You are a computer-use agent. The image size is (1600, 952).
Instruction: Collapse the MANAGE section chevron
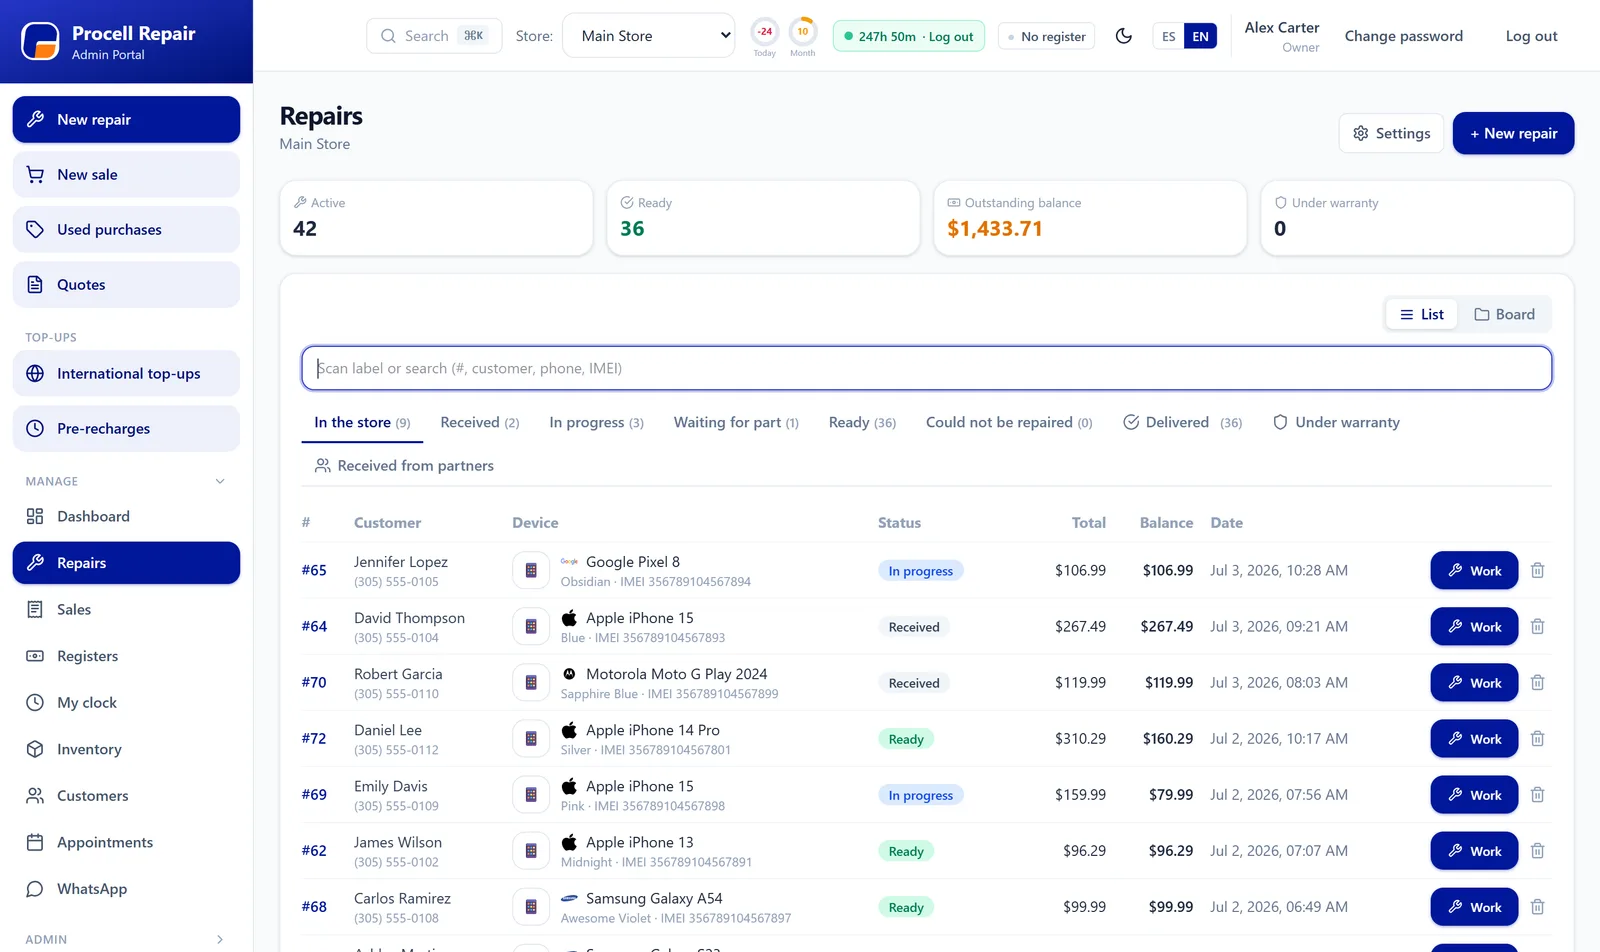coord(220,481)
